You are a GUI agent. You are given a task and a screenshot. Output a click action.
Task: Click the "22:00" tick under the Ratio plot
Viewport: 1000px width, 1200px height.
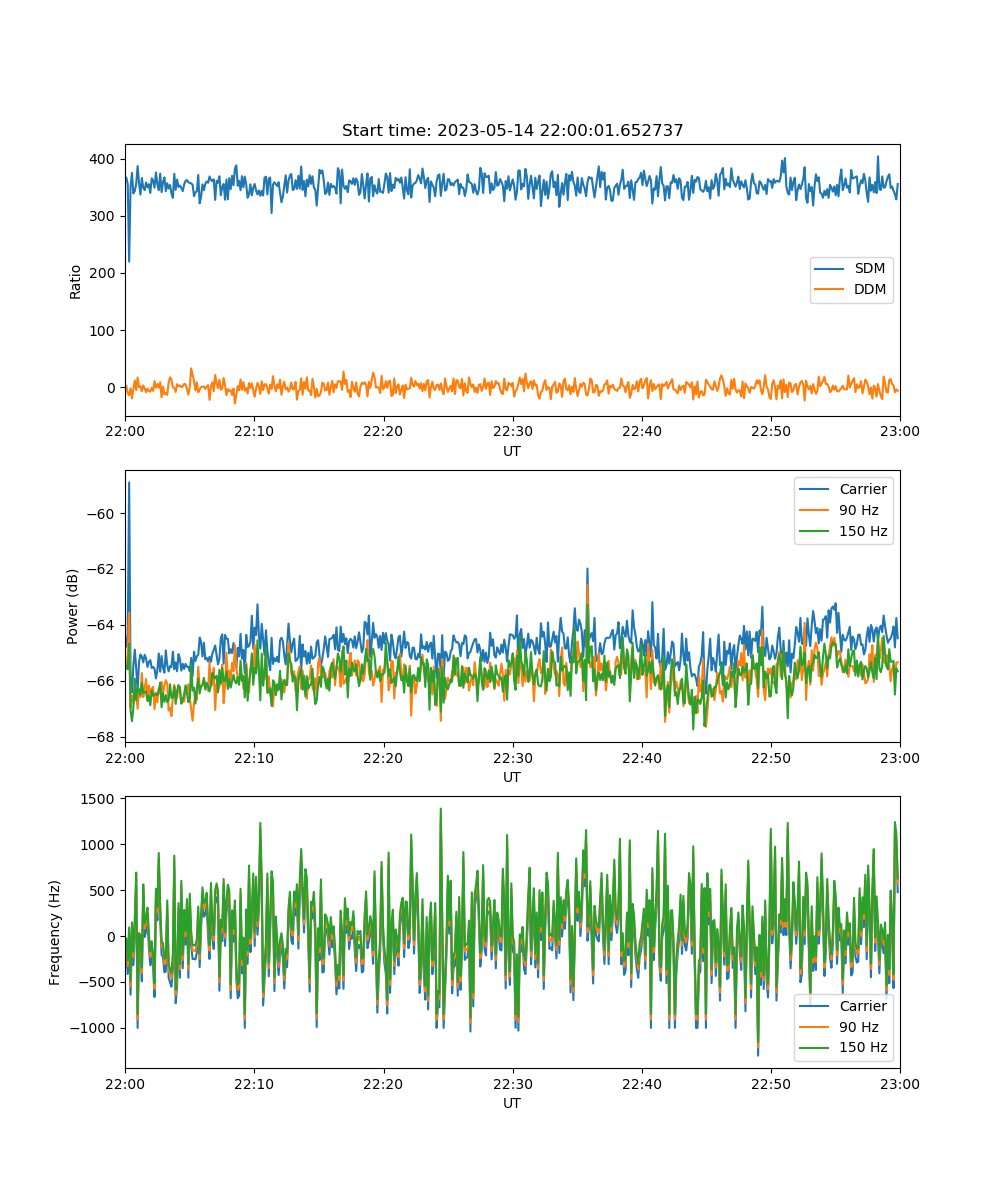pos(125,431)
